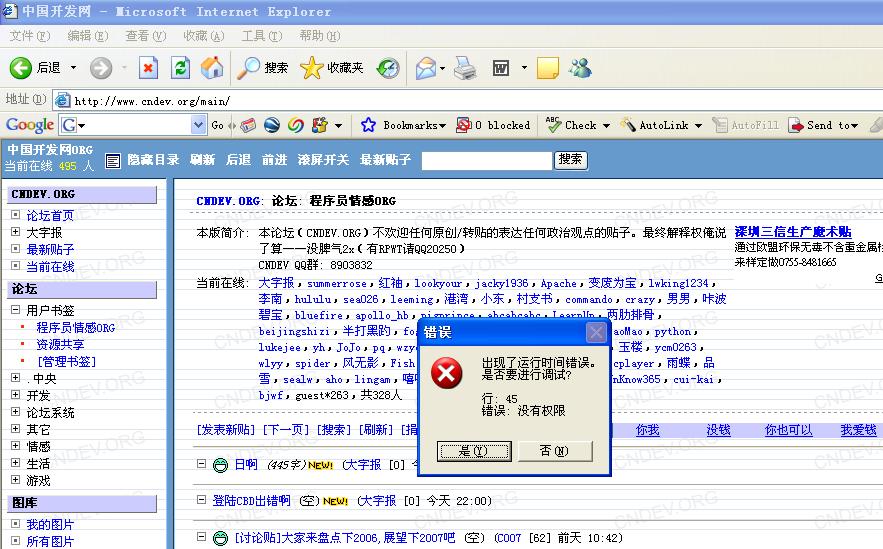The width and height of the screenshot is (883, 549).
Task: Toggle 隐藏目录 to hide the directory
Action: point(143,160)
